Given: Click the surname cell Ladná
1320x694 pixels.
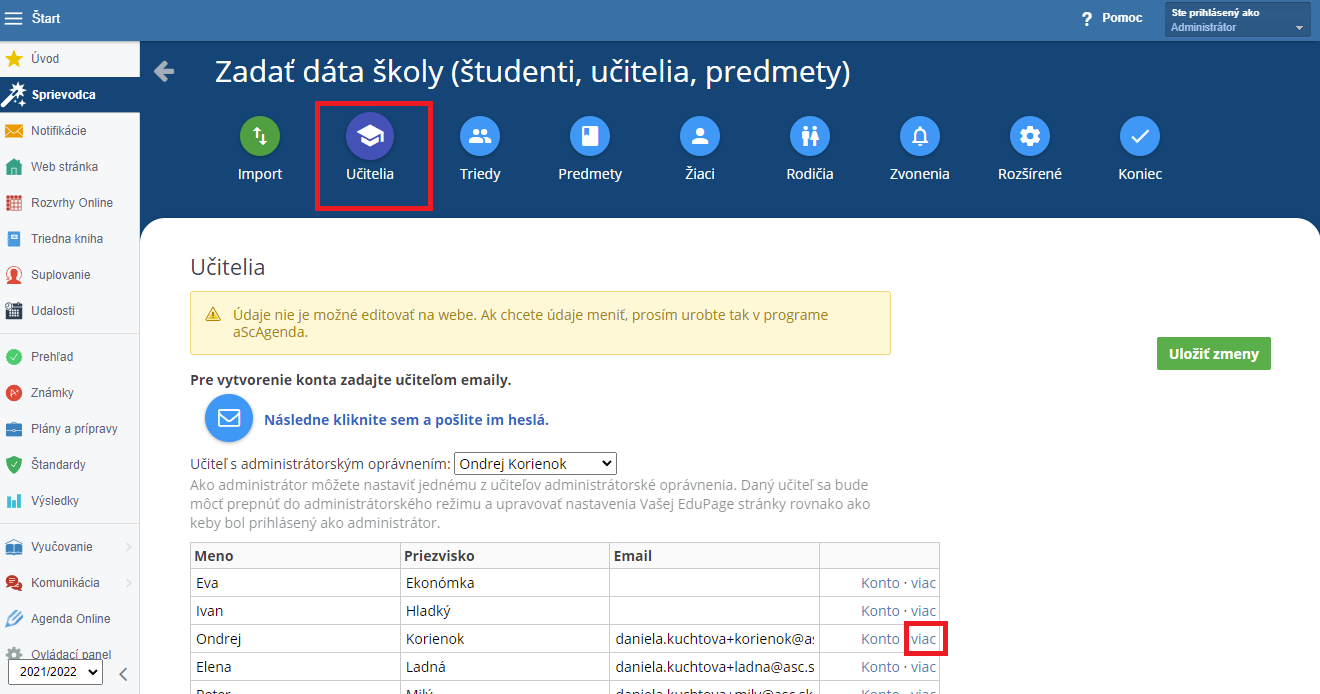Looking at the screenshot, I should coord(505,667).
